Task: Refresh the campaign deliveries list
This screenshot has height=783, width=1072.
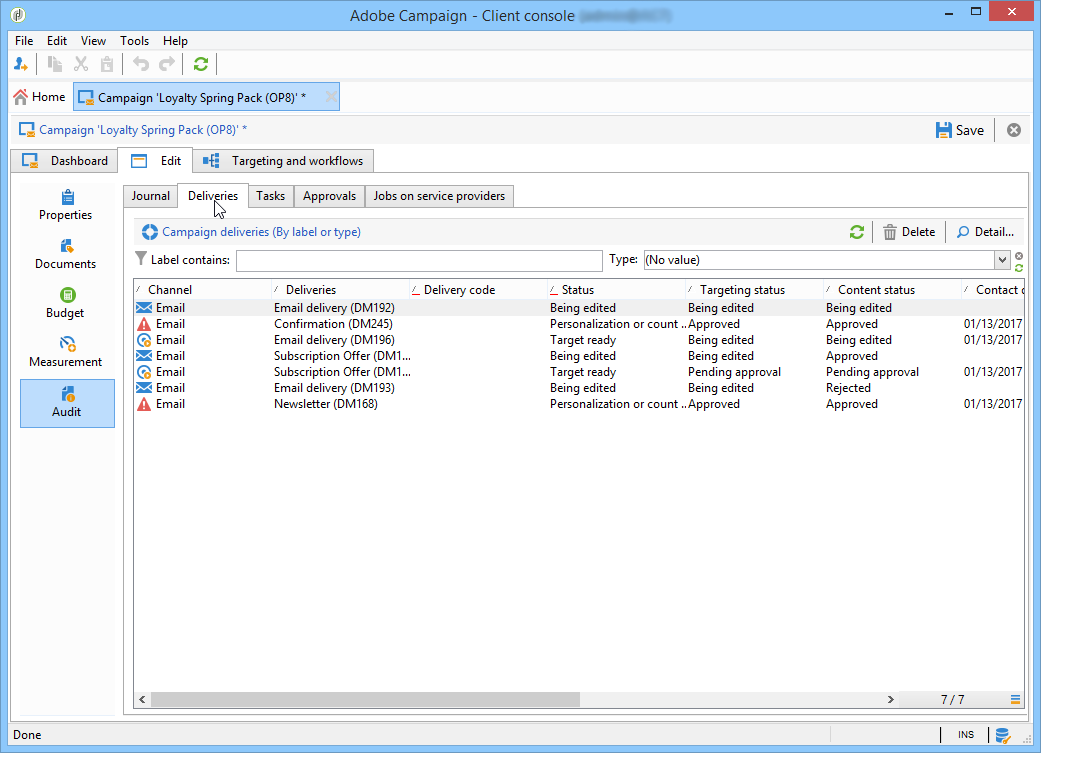Action: [857, 232]
